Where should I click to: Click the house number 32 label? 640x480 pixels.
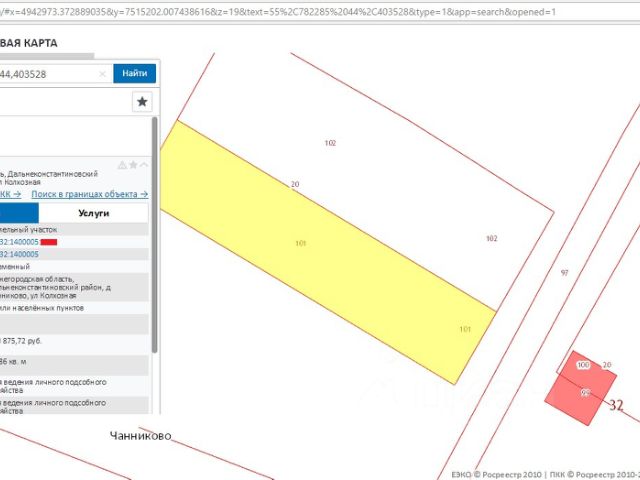[x=616, y=405]
